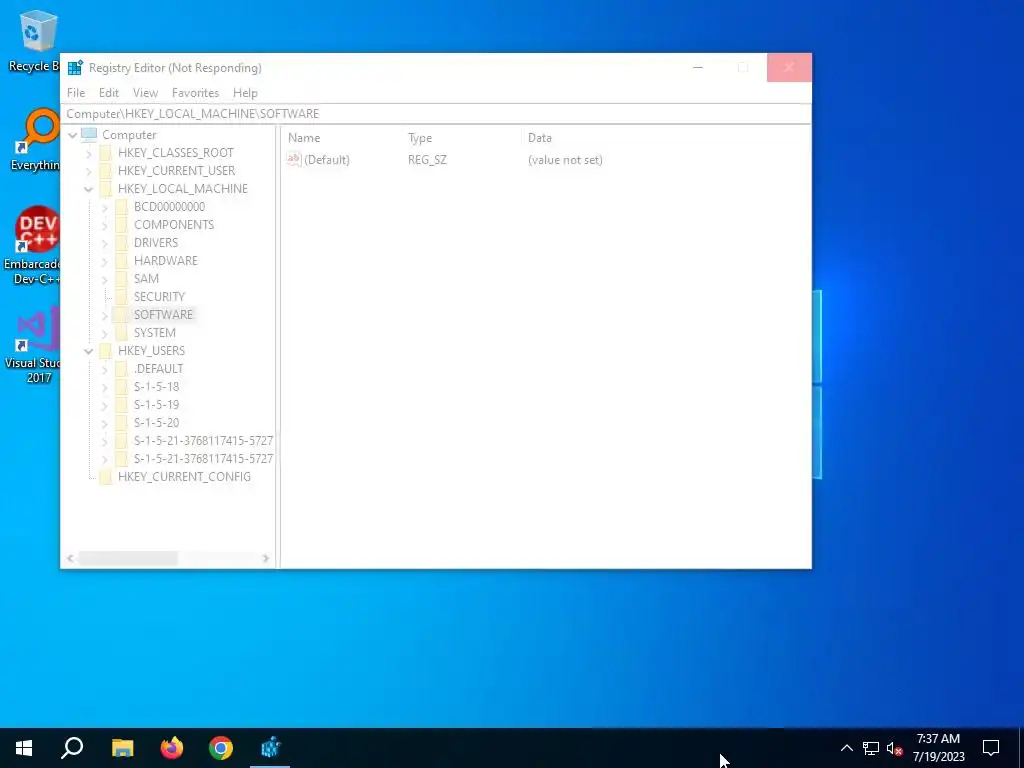The width and height of the screenshot is (1024, 768).
Task: Click the registry address bar path
Action: coord(436,114)
